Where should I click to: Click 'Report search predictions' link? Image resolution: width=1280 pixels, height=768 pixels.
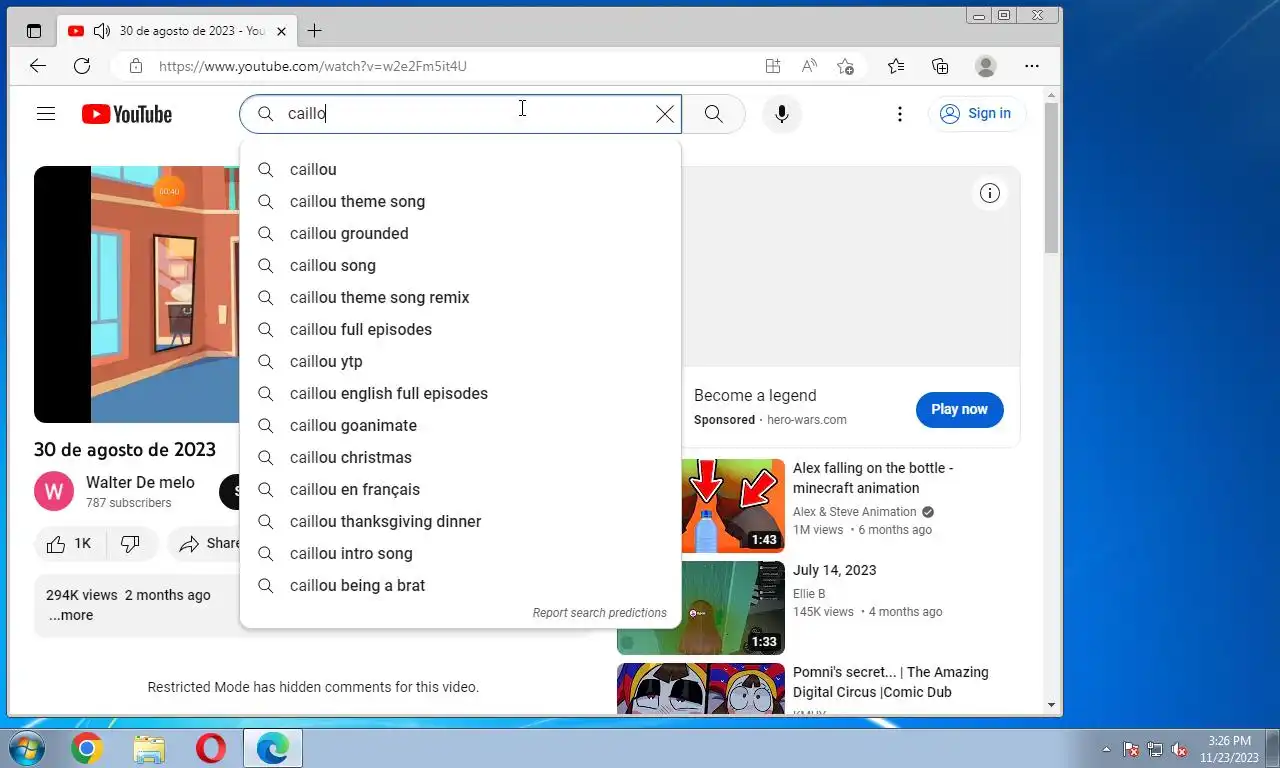(599, 613)
